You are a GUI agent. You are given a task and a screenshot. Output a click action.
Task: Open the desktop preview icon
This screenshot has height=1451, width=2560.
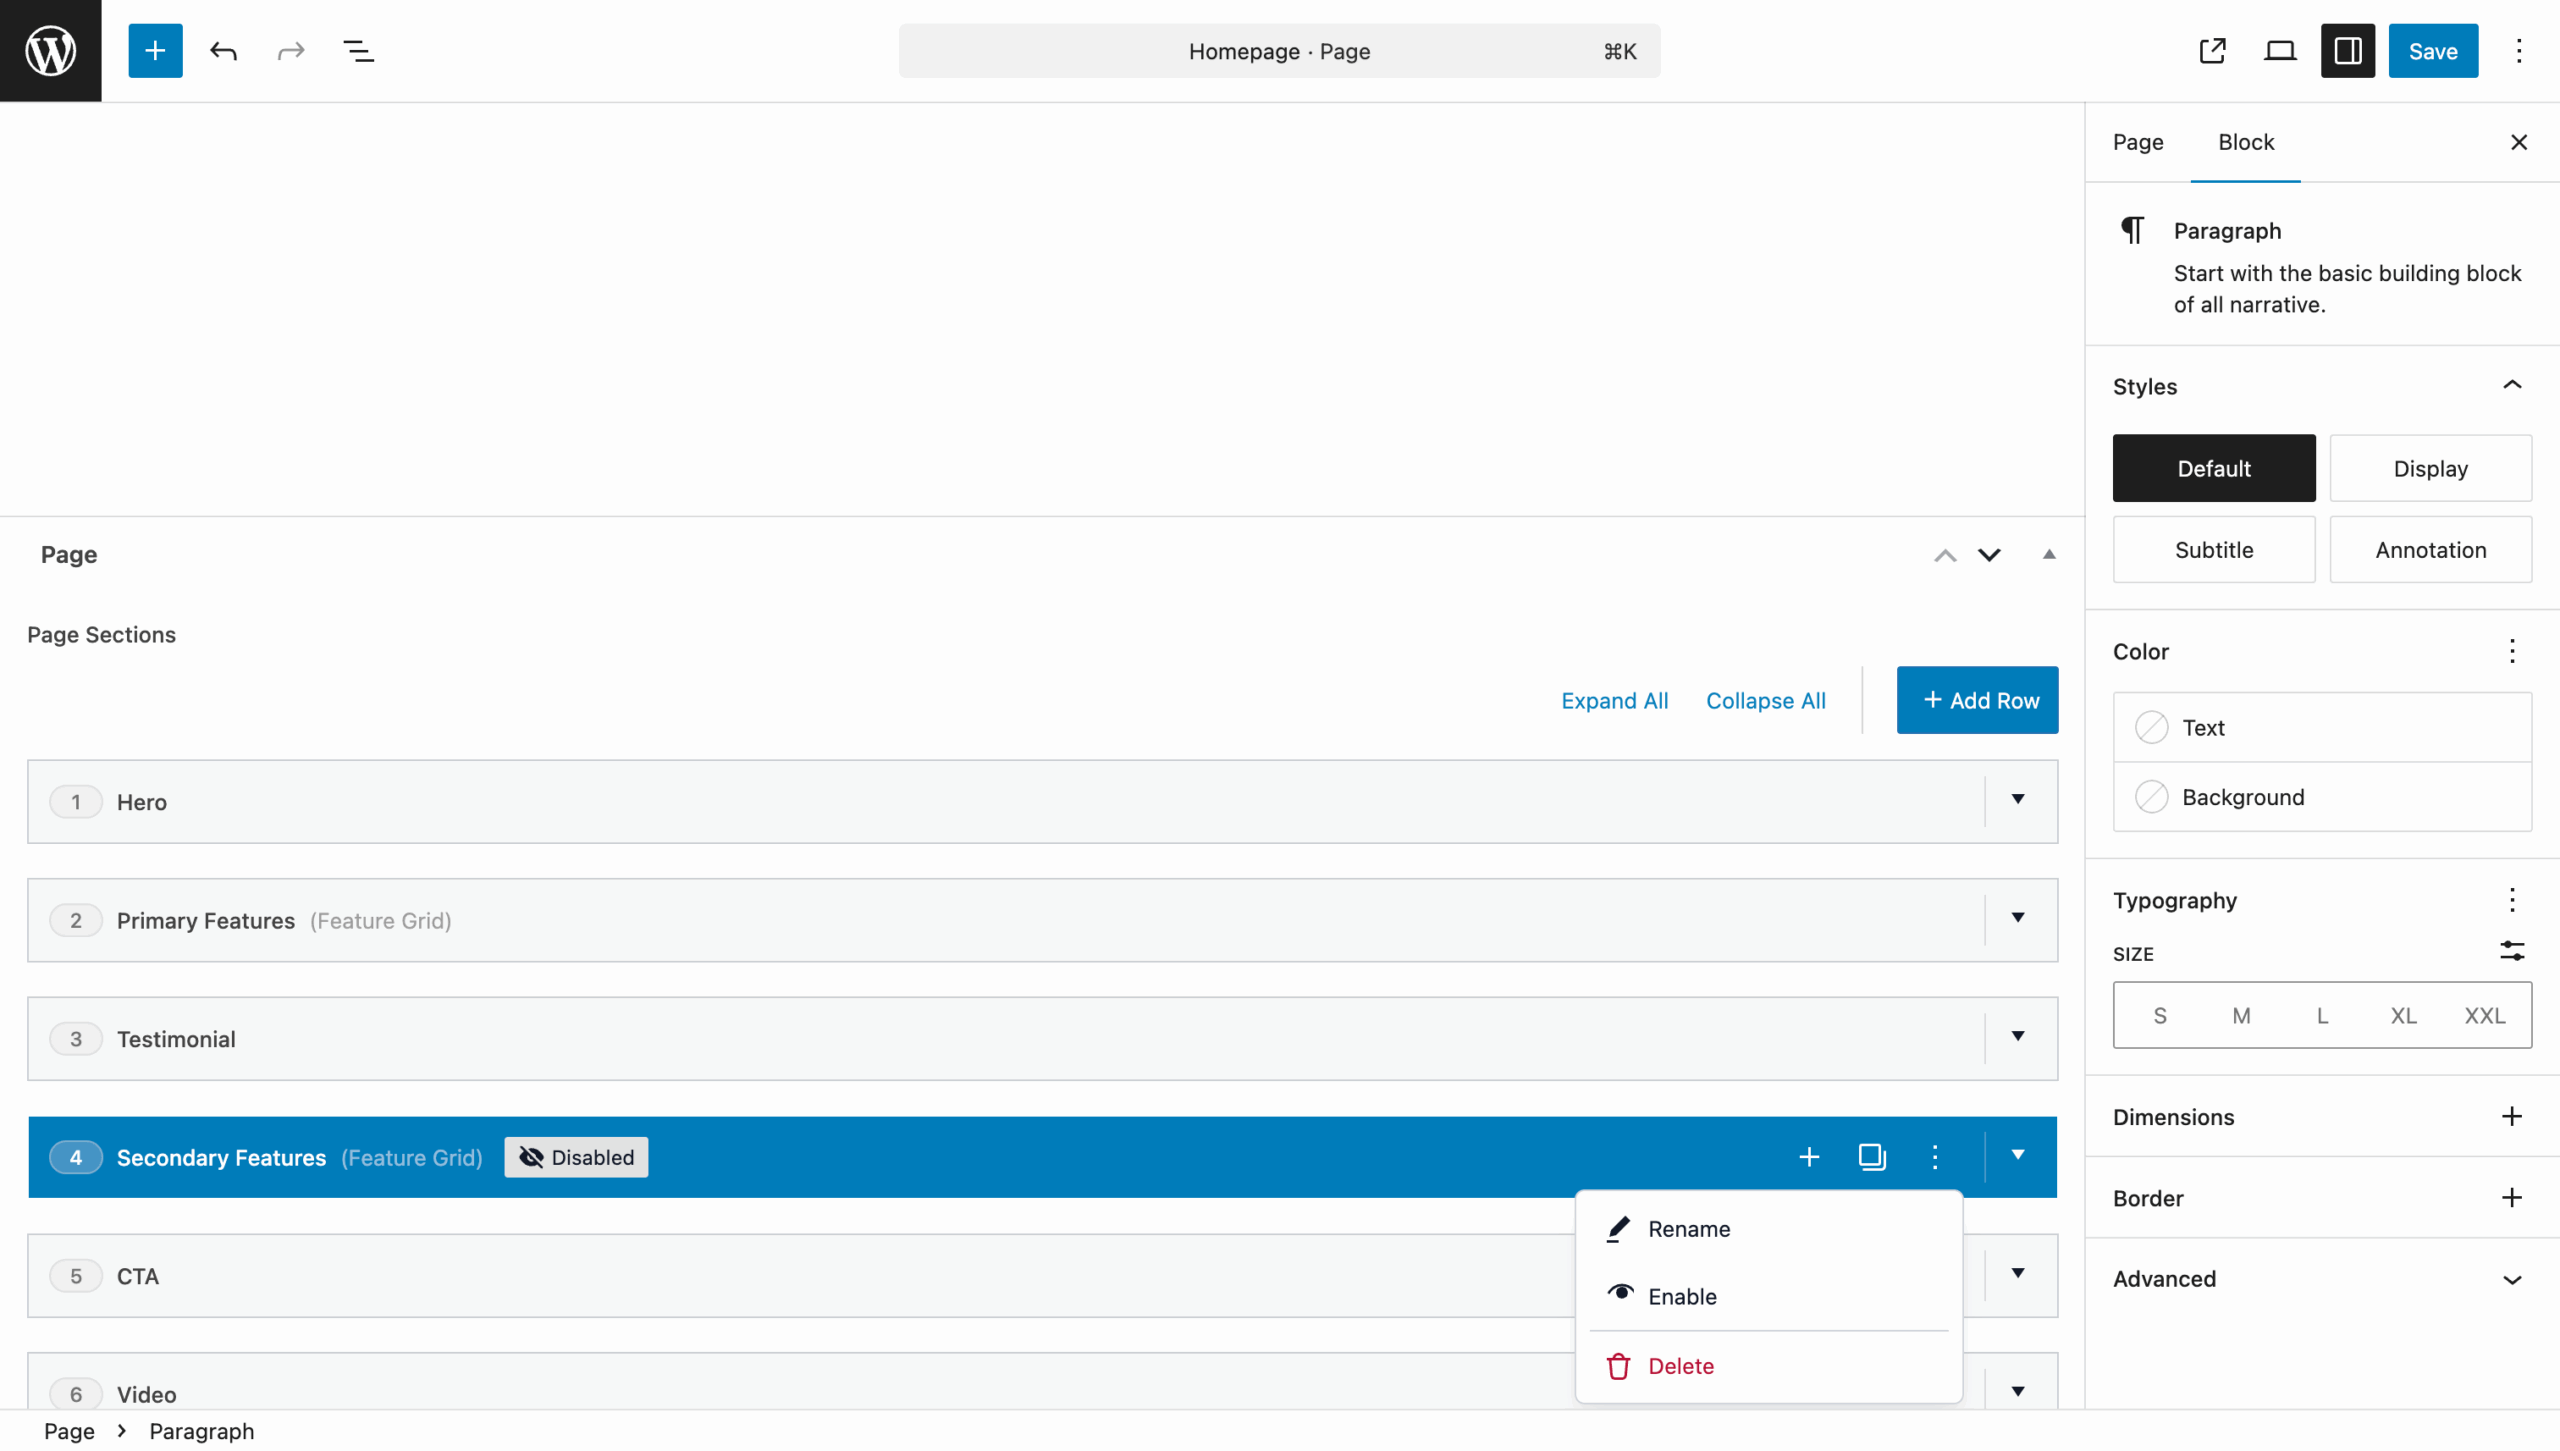pyautogui.click(x=2279, y=51)
